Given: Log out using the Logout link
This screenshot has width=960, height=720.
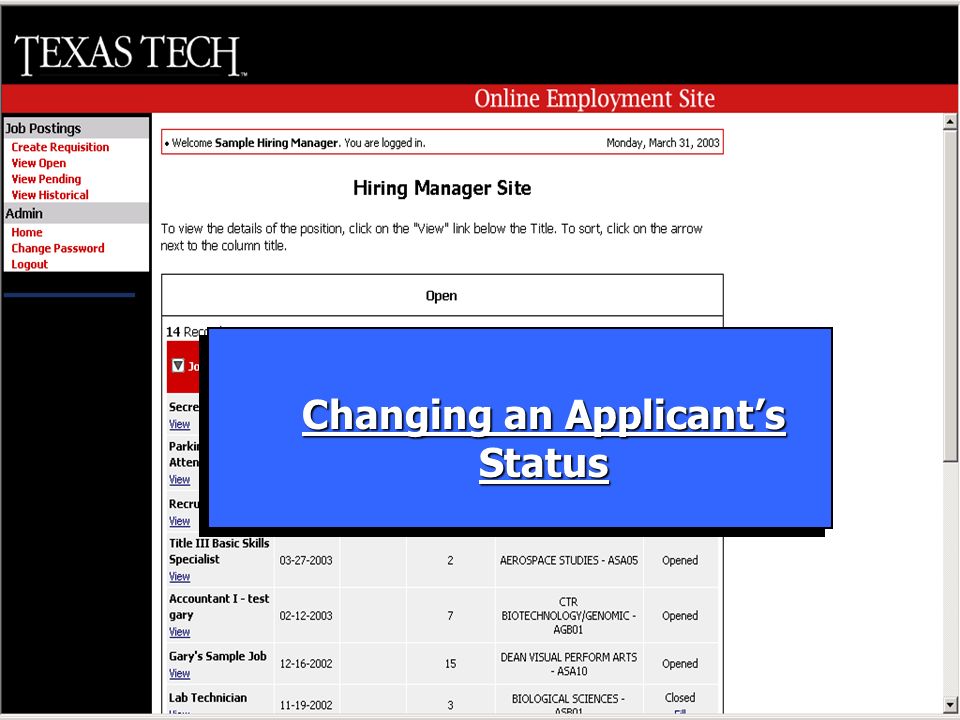Looking at the screenshot, I should [x=29, y=264].
